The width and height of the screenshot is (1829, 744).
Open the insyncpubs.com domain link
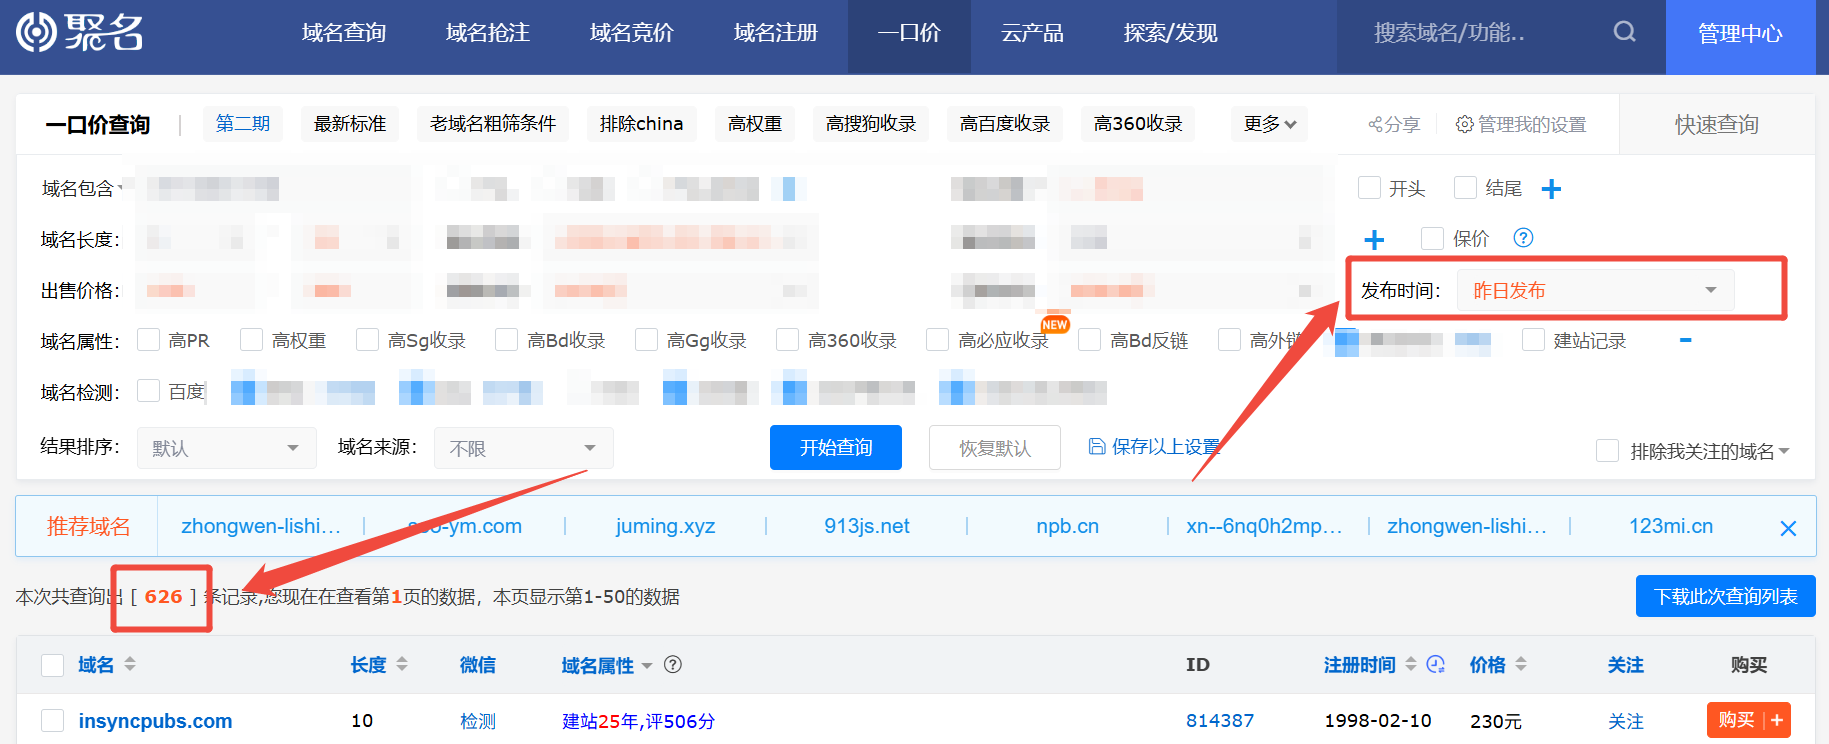155,721
